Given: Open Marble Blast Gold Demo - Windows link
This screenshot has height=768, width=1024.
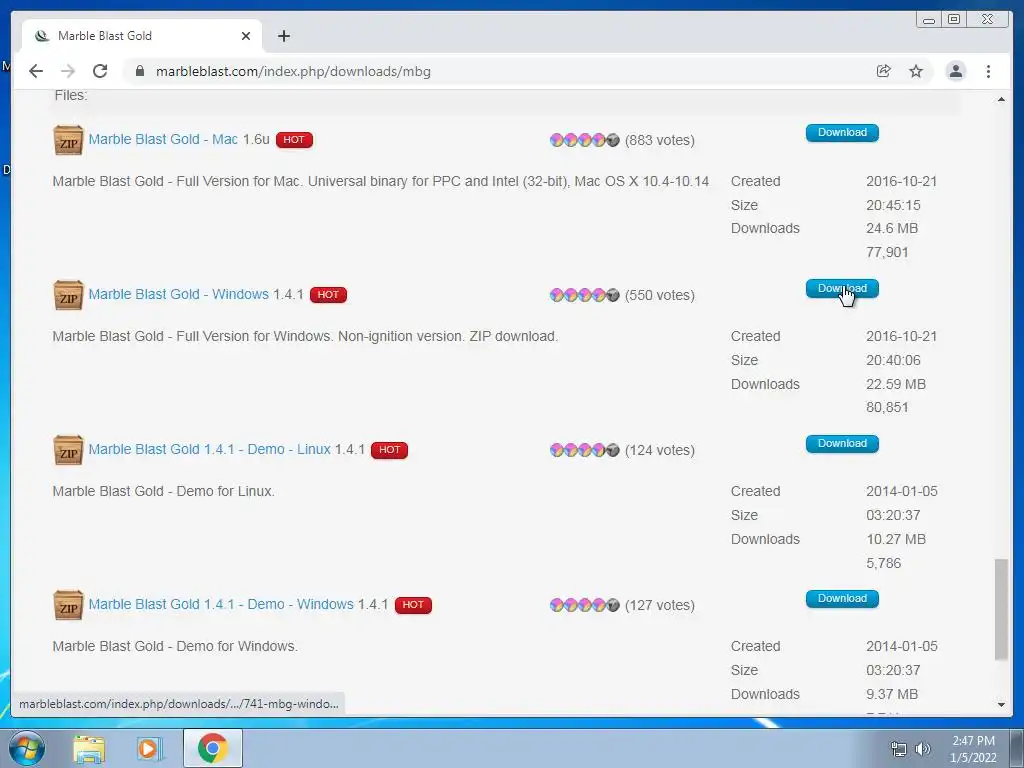Looking at the screenshot, I should [x=221, y=604].
